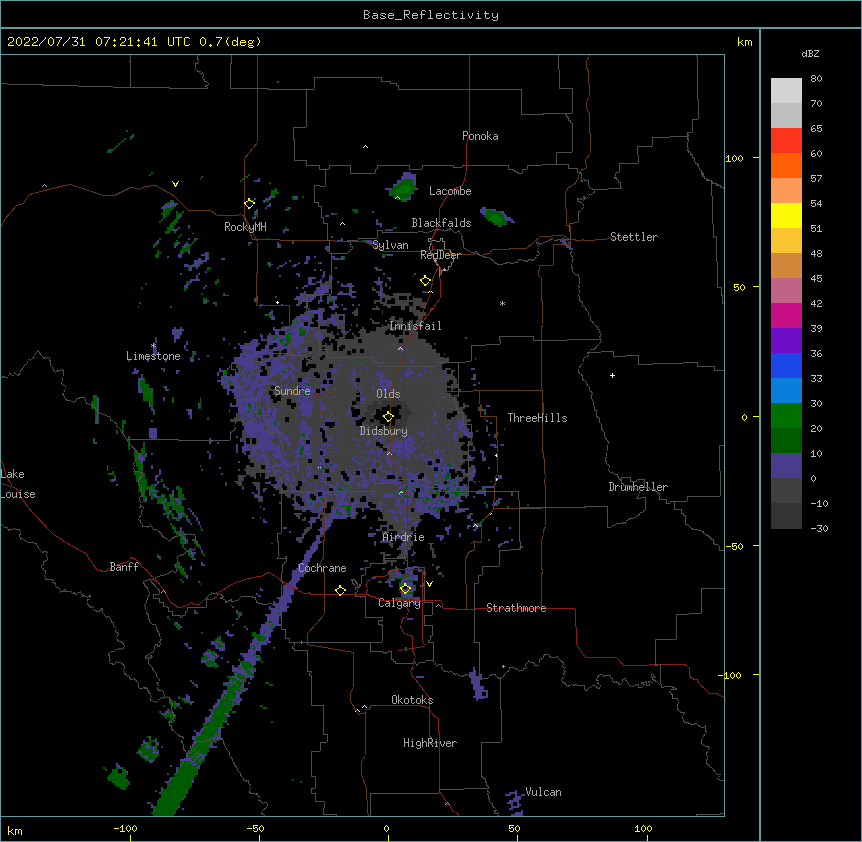Pick the red 60-65 dBZ legend swatch
The height and width of the screenshot is (842, 862).
(x=786, y=141)
